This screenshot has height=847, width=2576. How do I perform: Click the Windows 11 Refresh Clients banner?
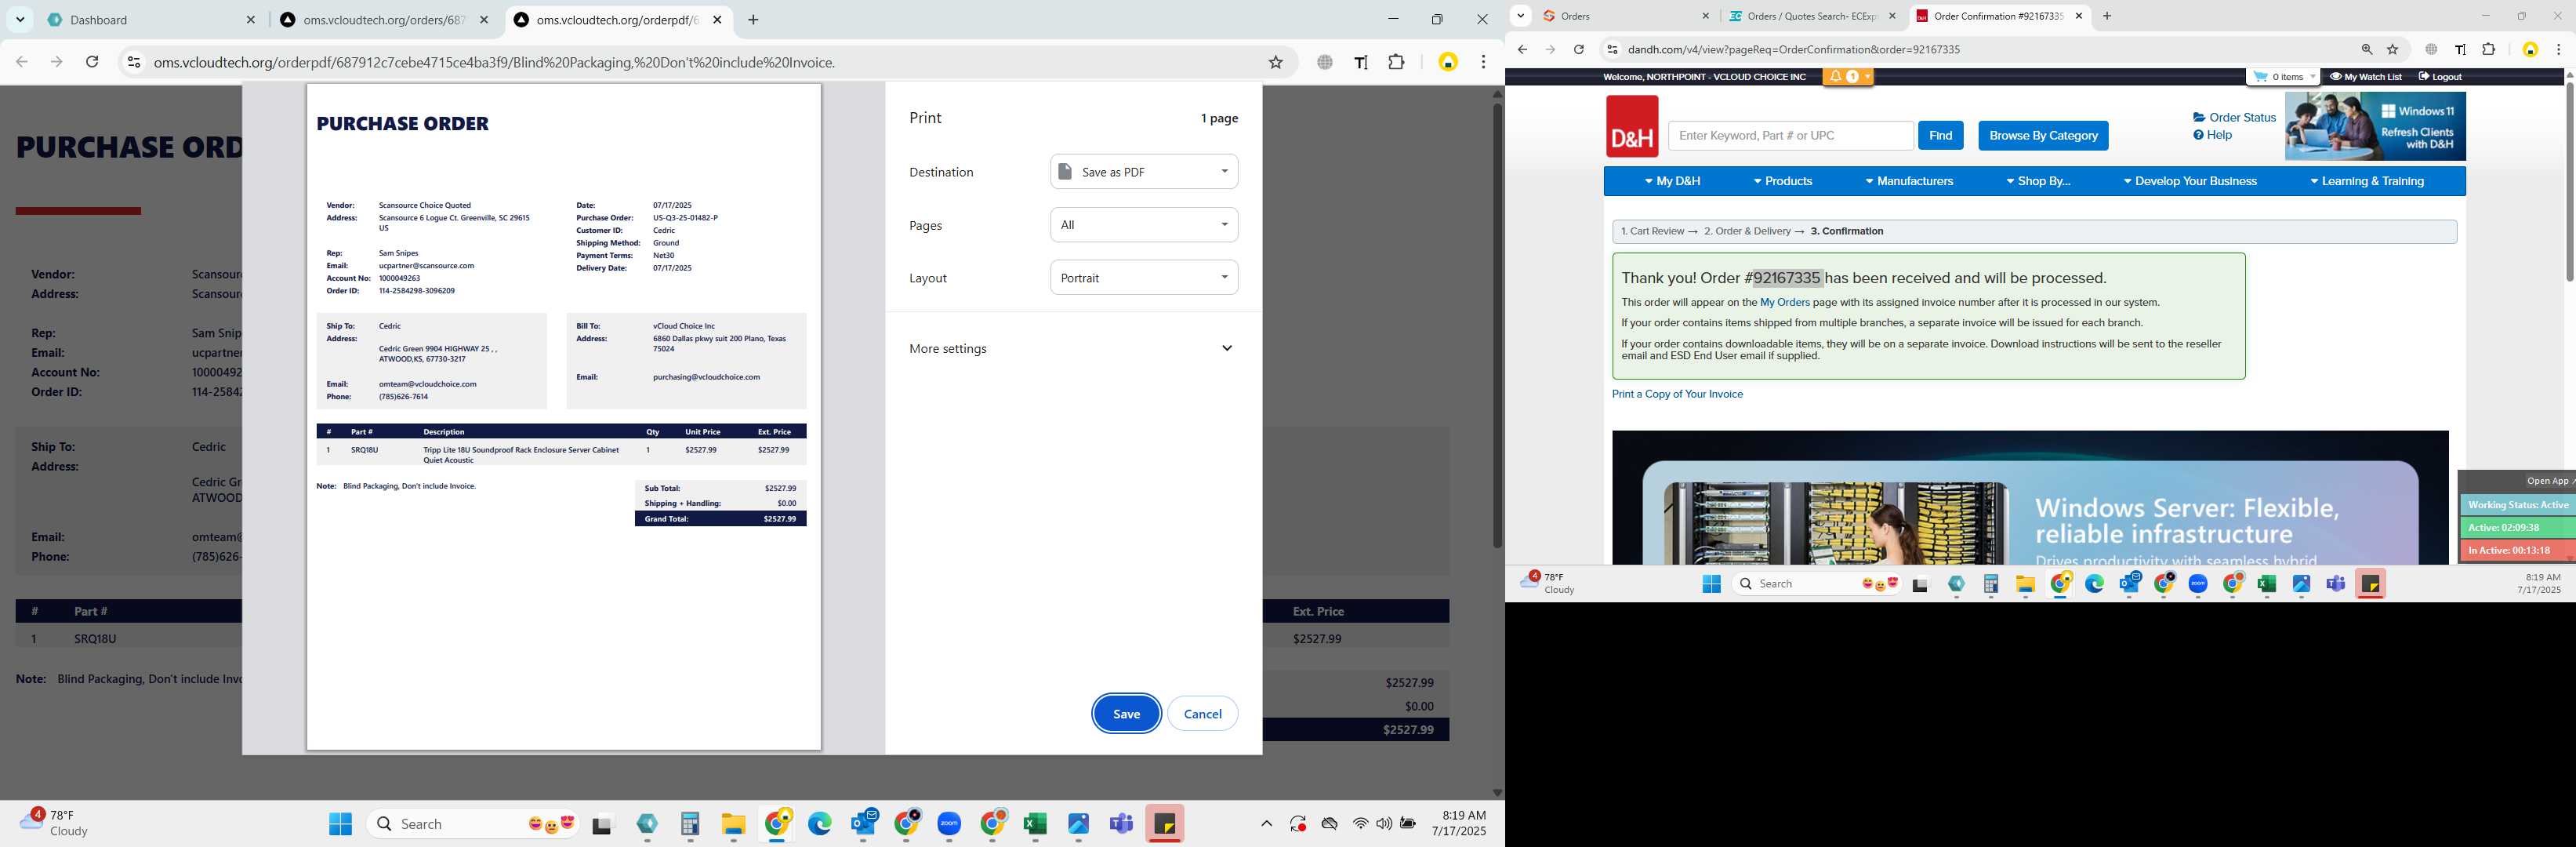2375,126
